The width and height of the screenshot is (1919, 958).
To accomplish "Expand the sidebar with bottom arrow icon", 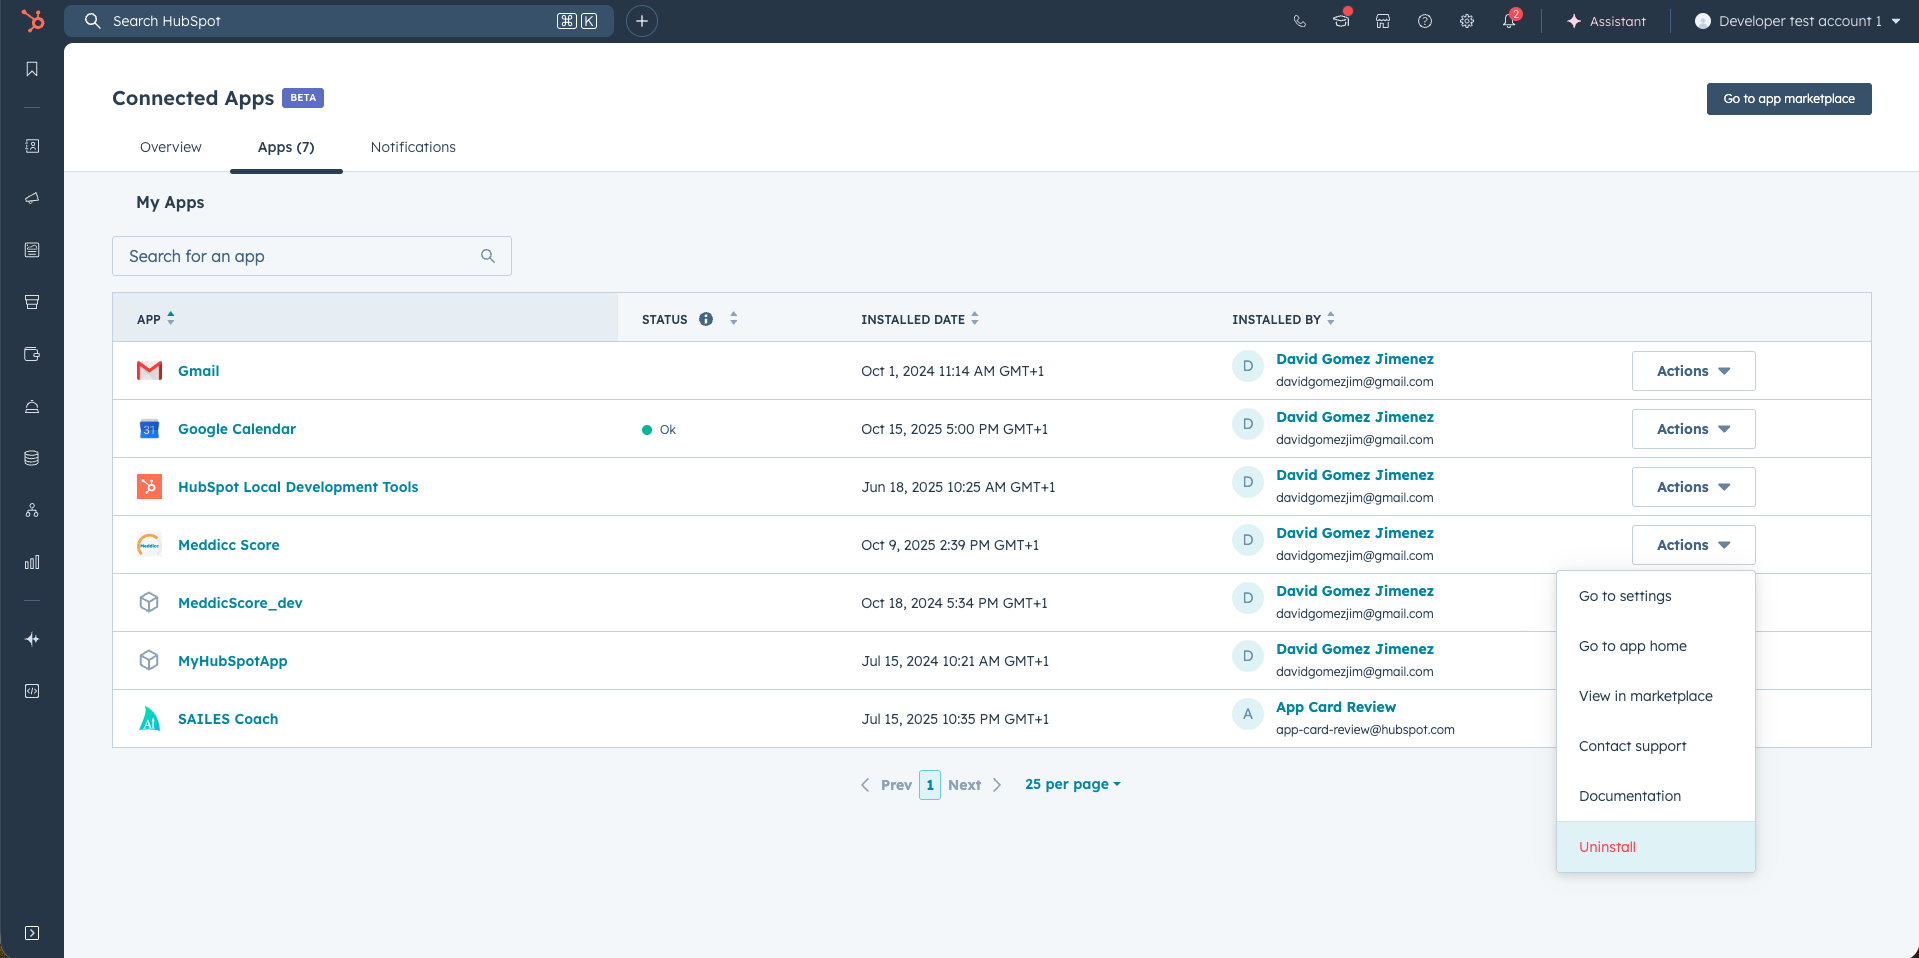I will point(32,932).
